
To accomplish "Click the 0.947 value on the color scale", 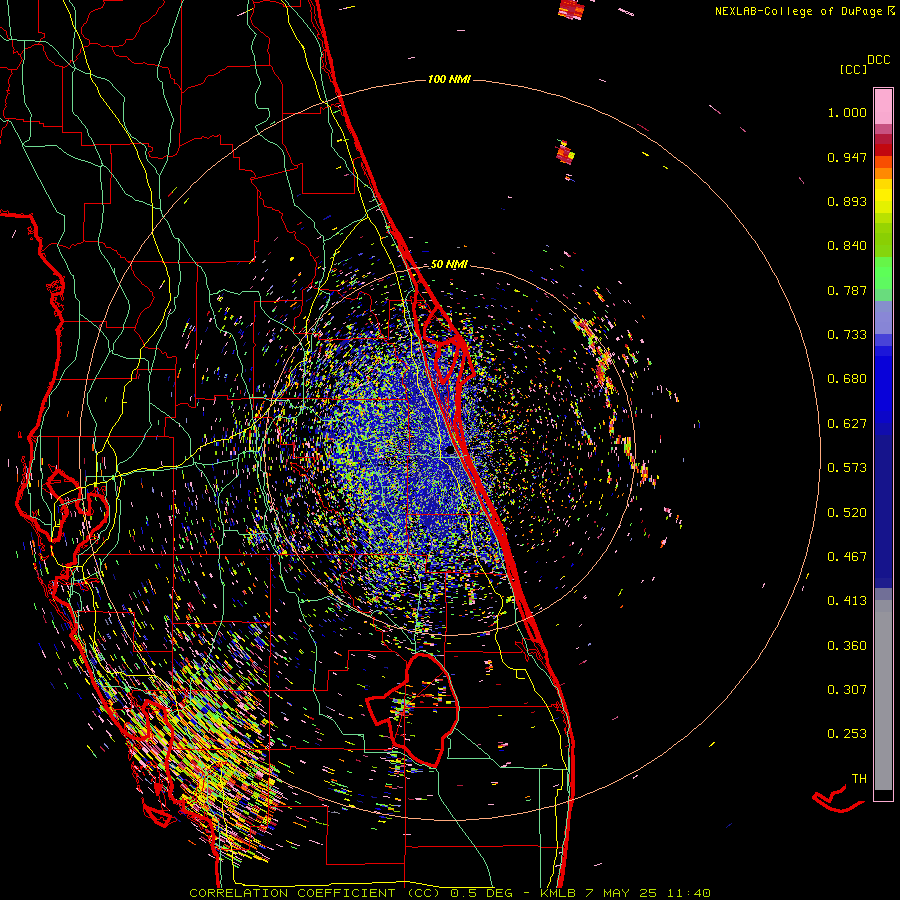I will coord(847,157).
